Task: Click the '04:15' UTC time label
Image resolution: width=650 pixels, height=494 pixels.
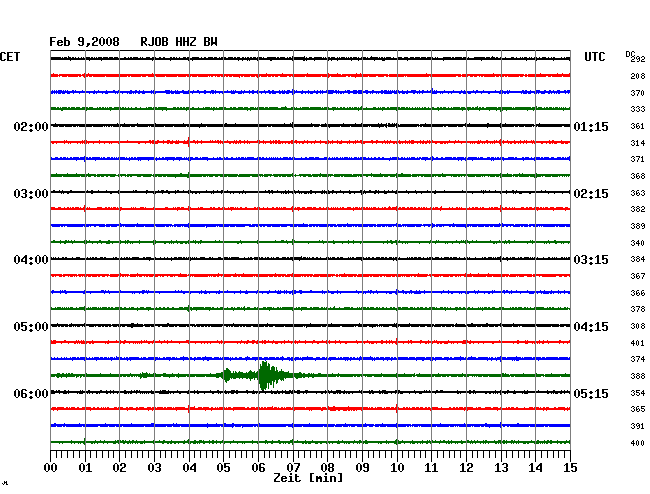Action: [x=591, y=327]
